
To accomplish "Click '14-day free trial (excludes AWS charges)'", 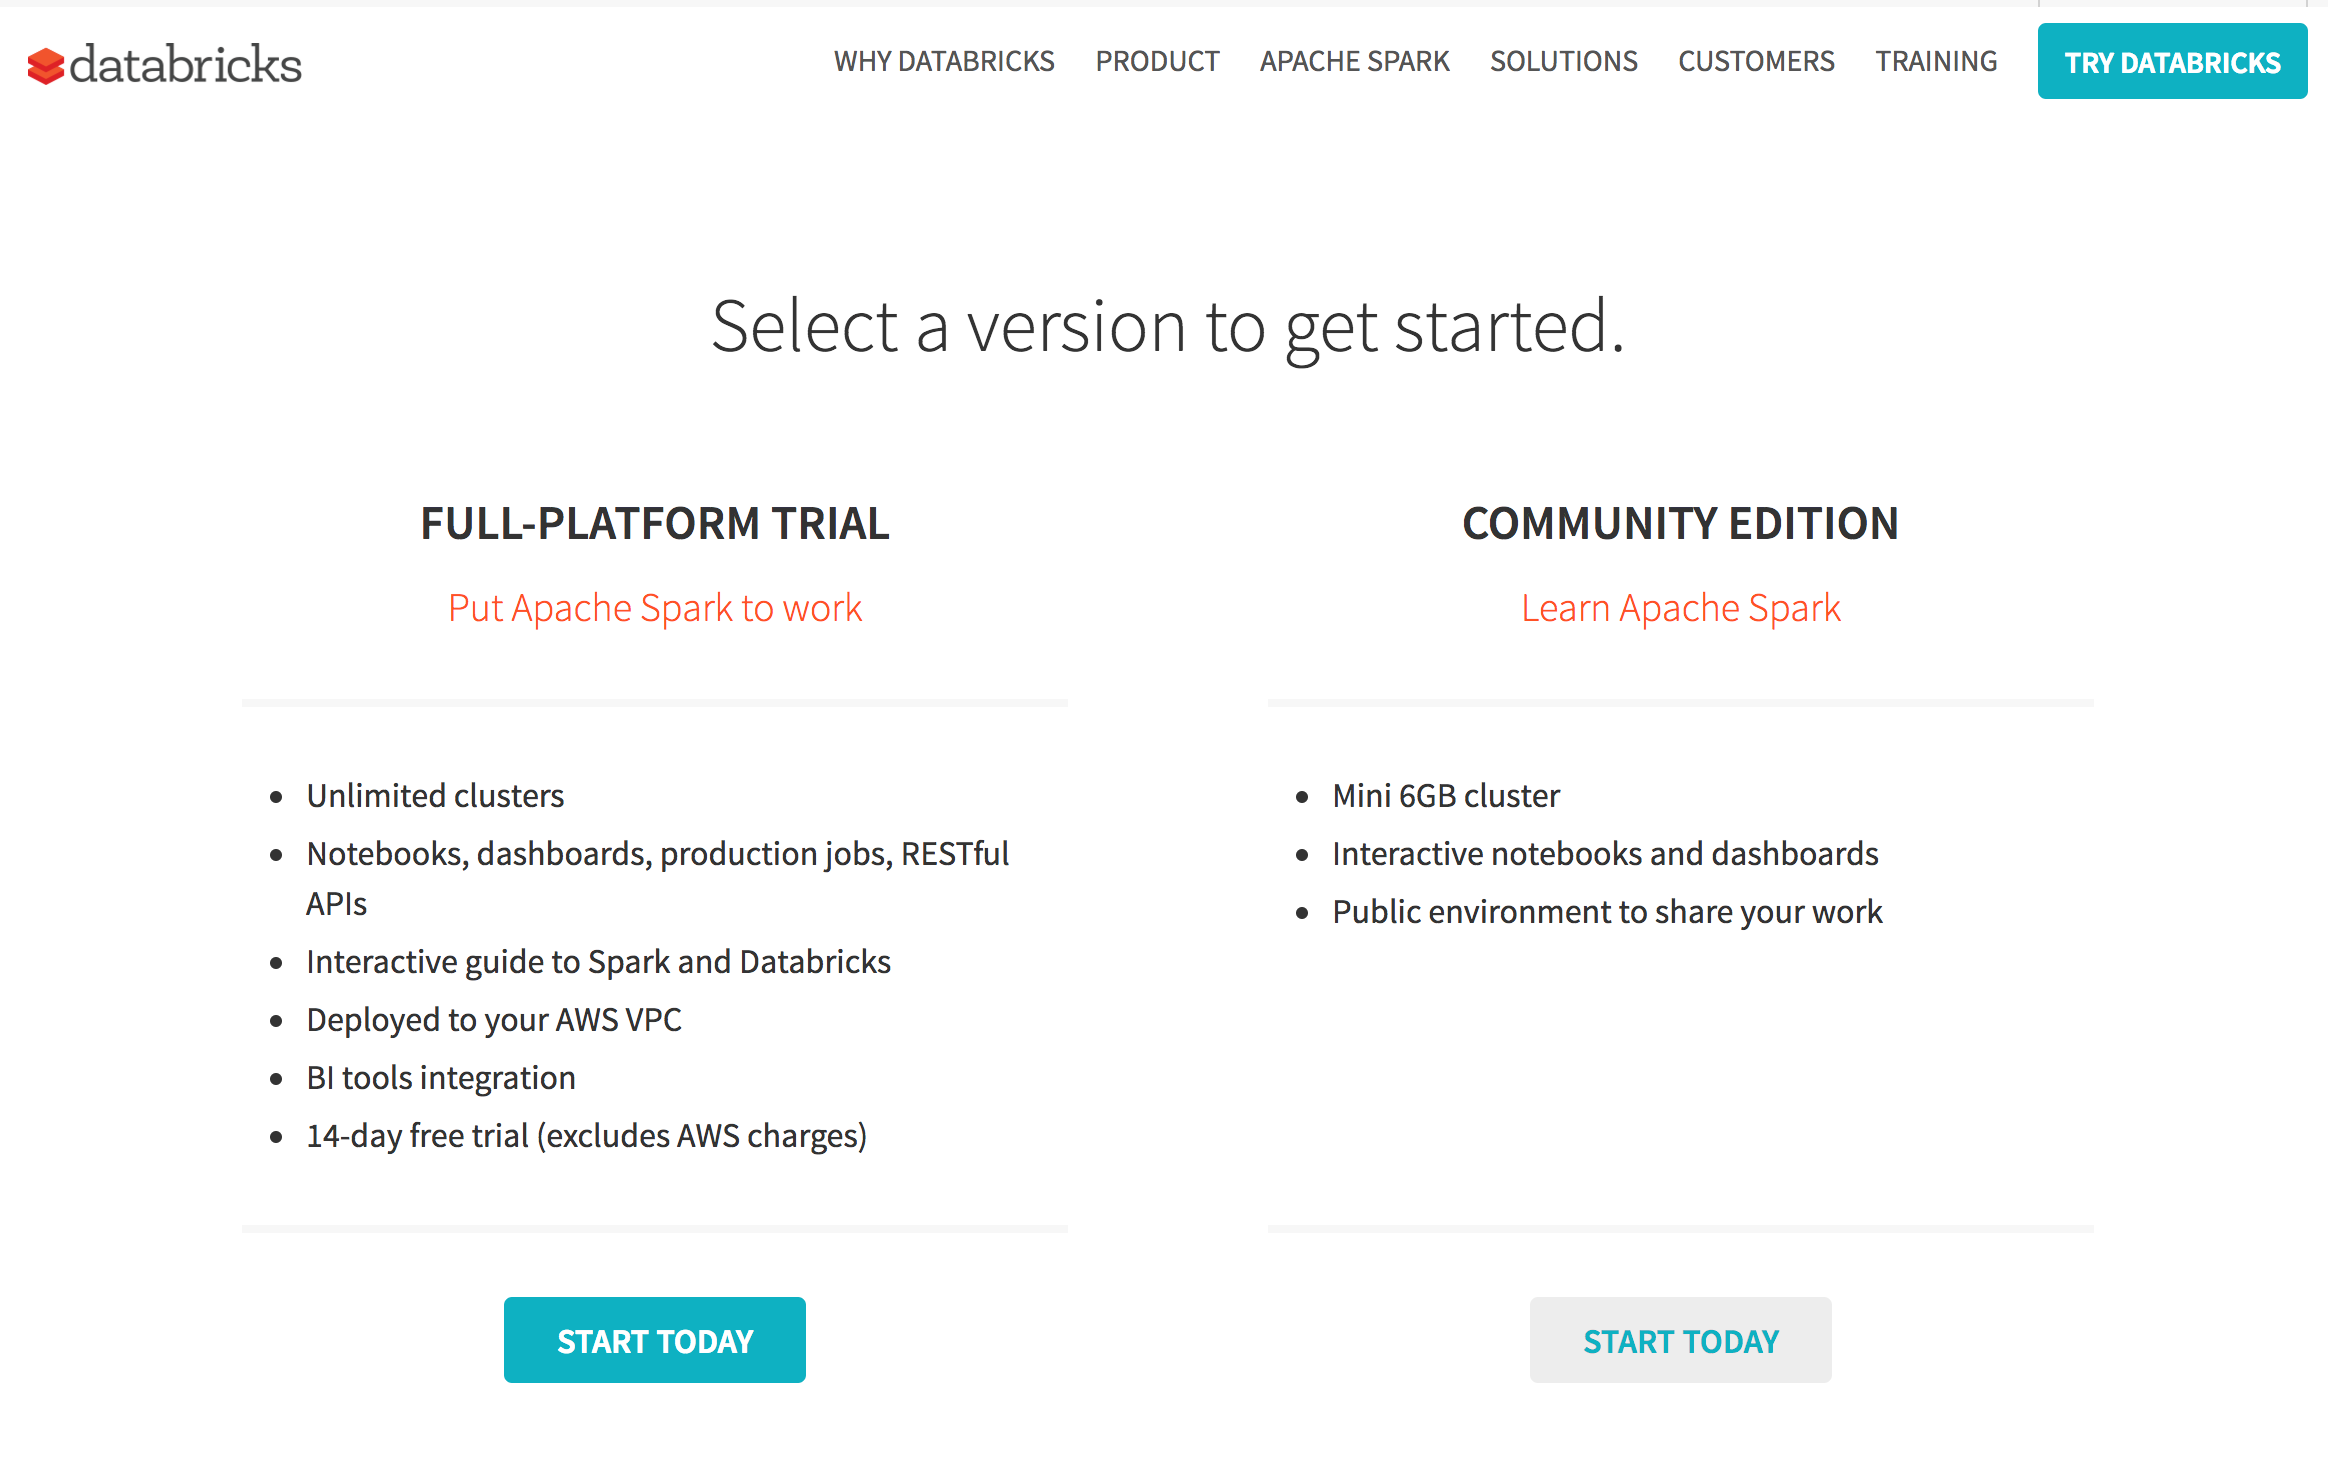I will (586, 1136).
